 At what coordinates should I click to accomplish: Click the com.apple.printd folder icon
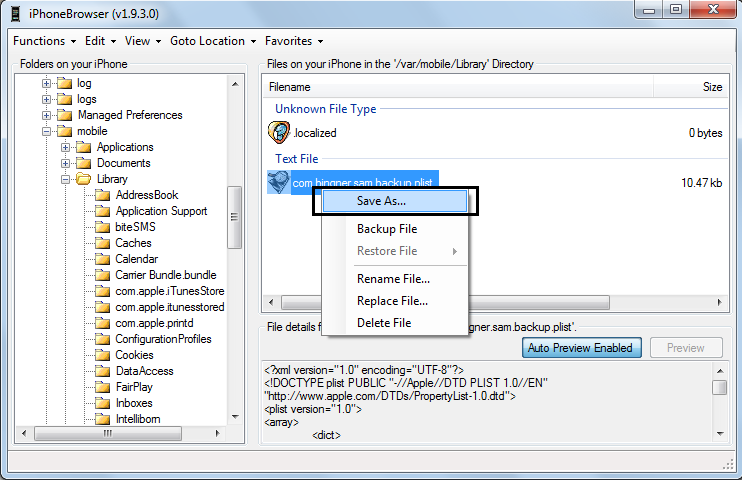102,324
